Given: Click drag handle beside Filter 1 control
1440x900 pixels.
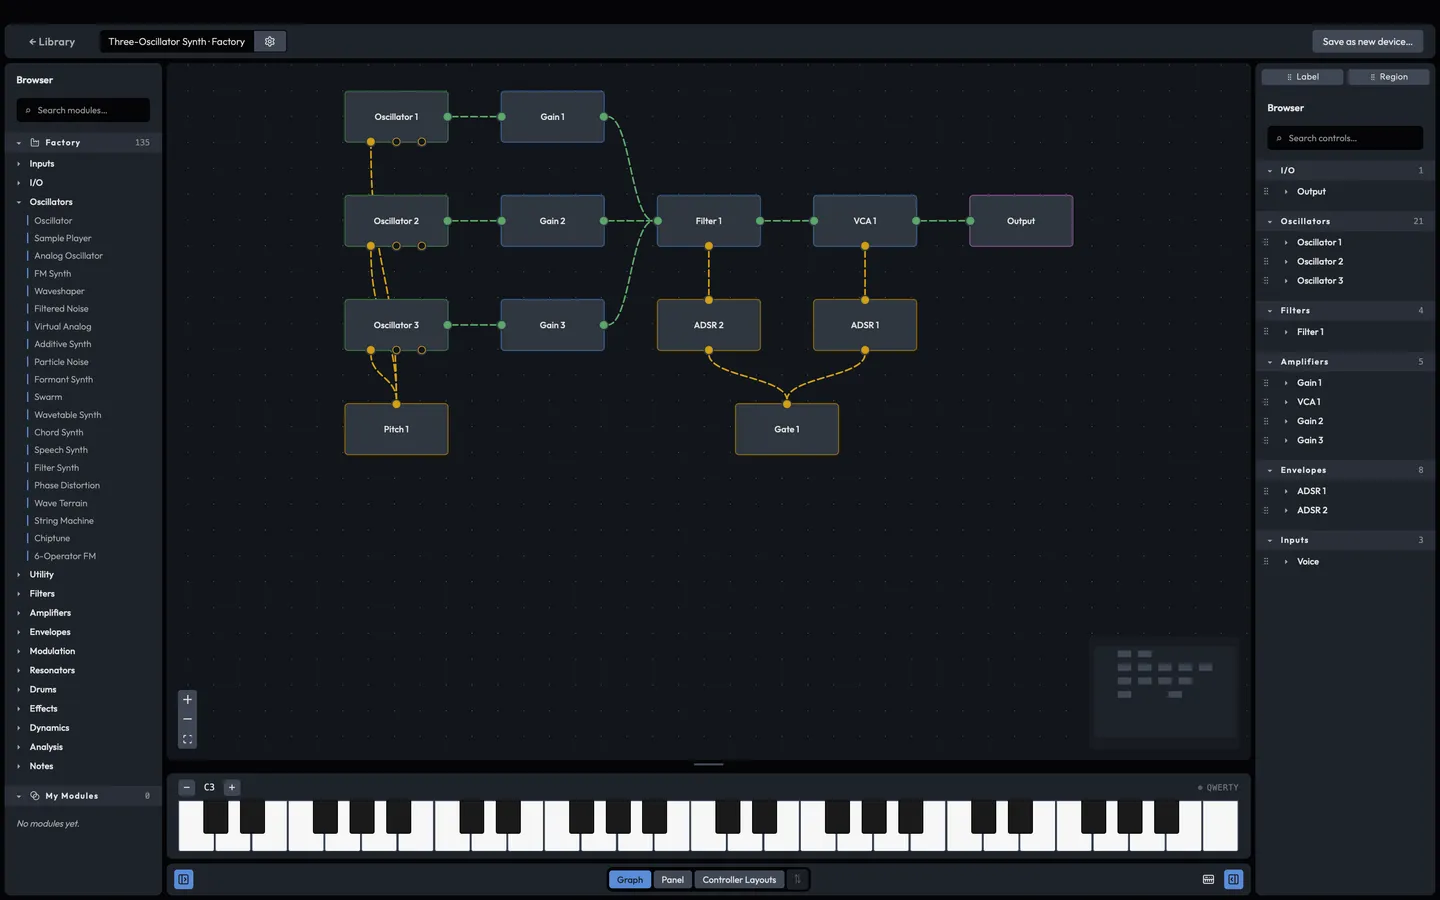Looking at the screenshot, I should [1266, 332].
